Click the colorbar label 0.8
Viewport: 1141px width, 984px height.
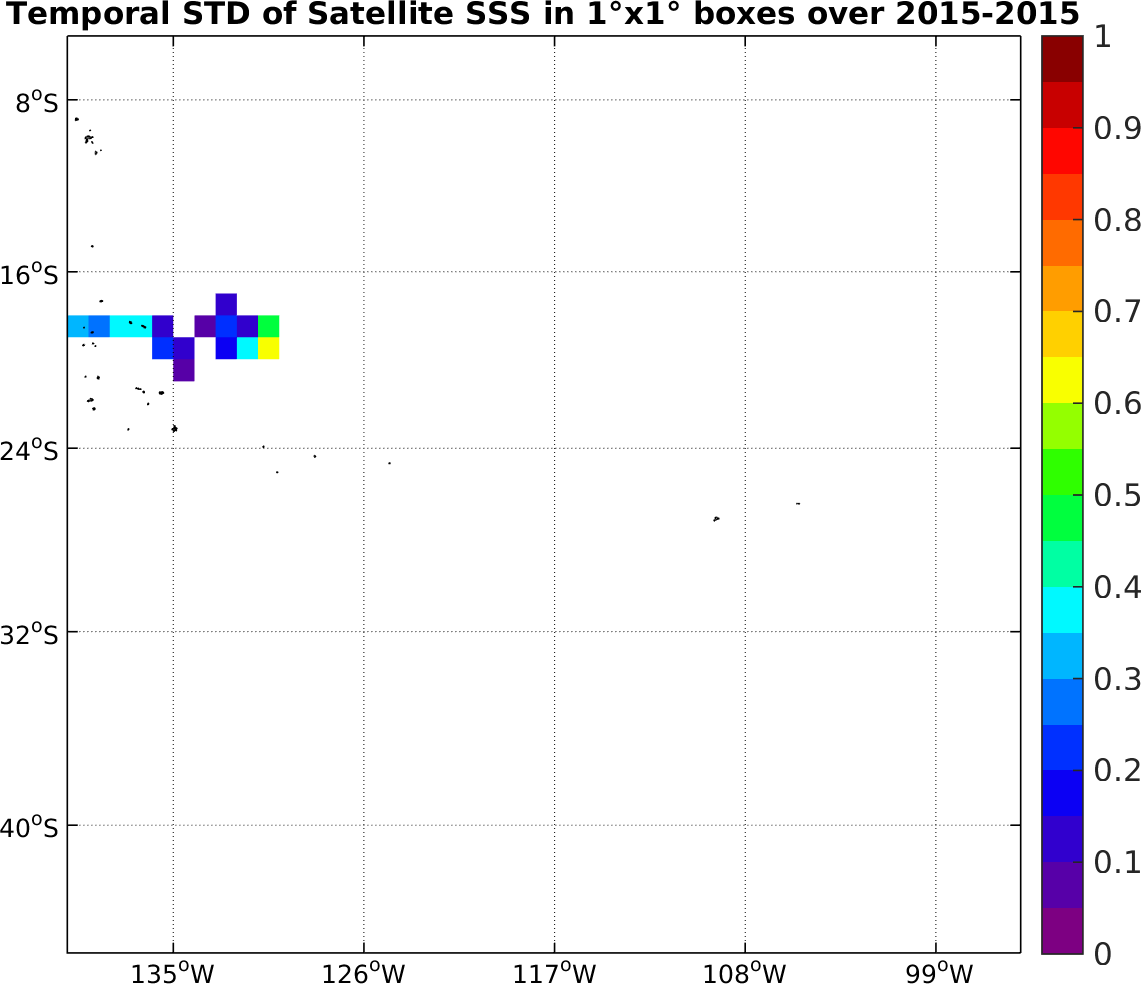1117,220
